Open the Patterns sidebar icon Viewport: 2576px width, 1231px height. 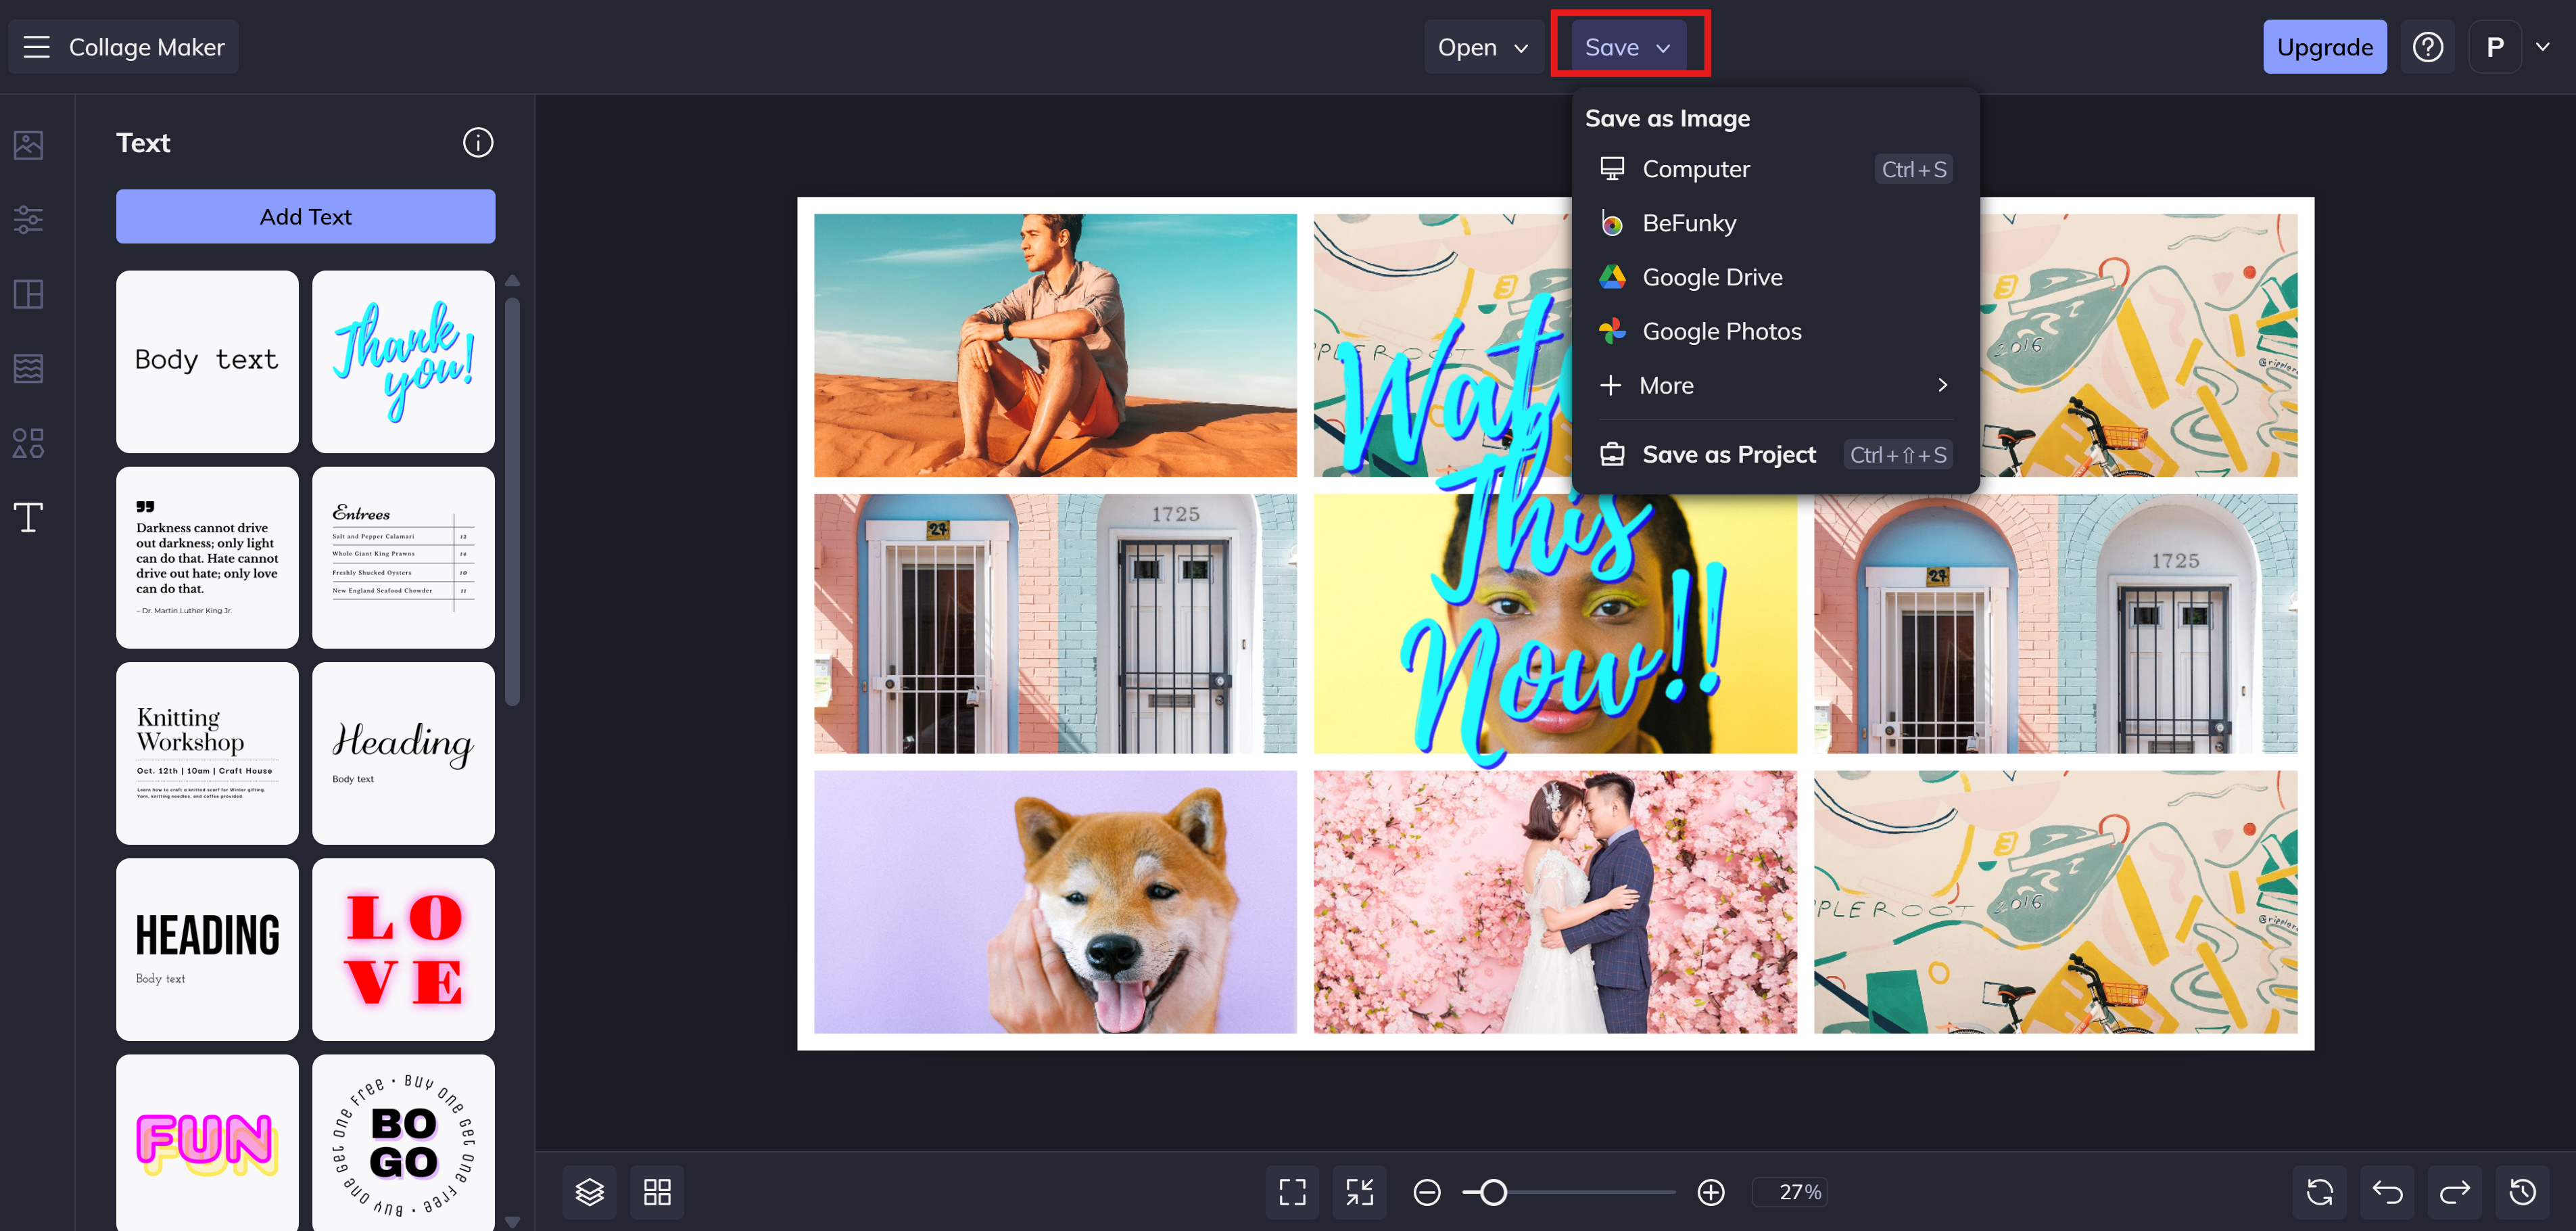28,368
